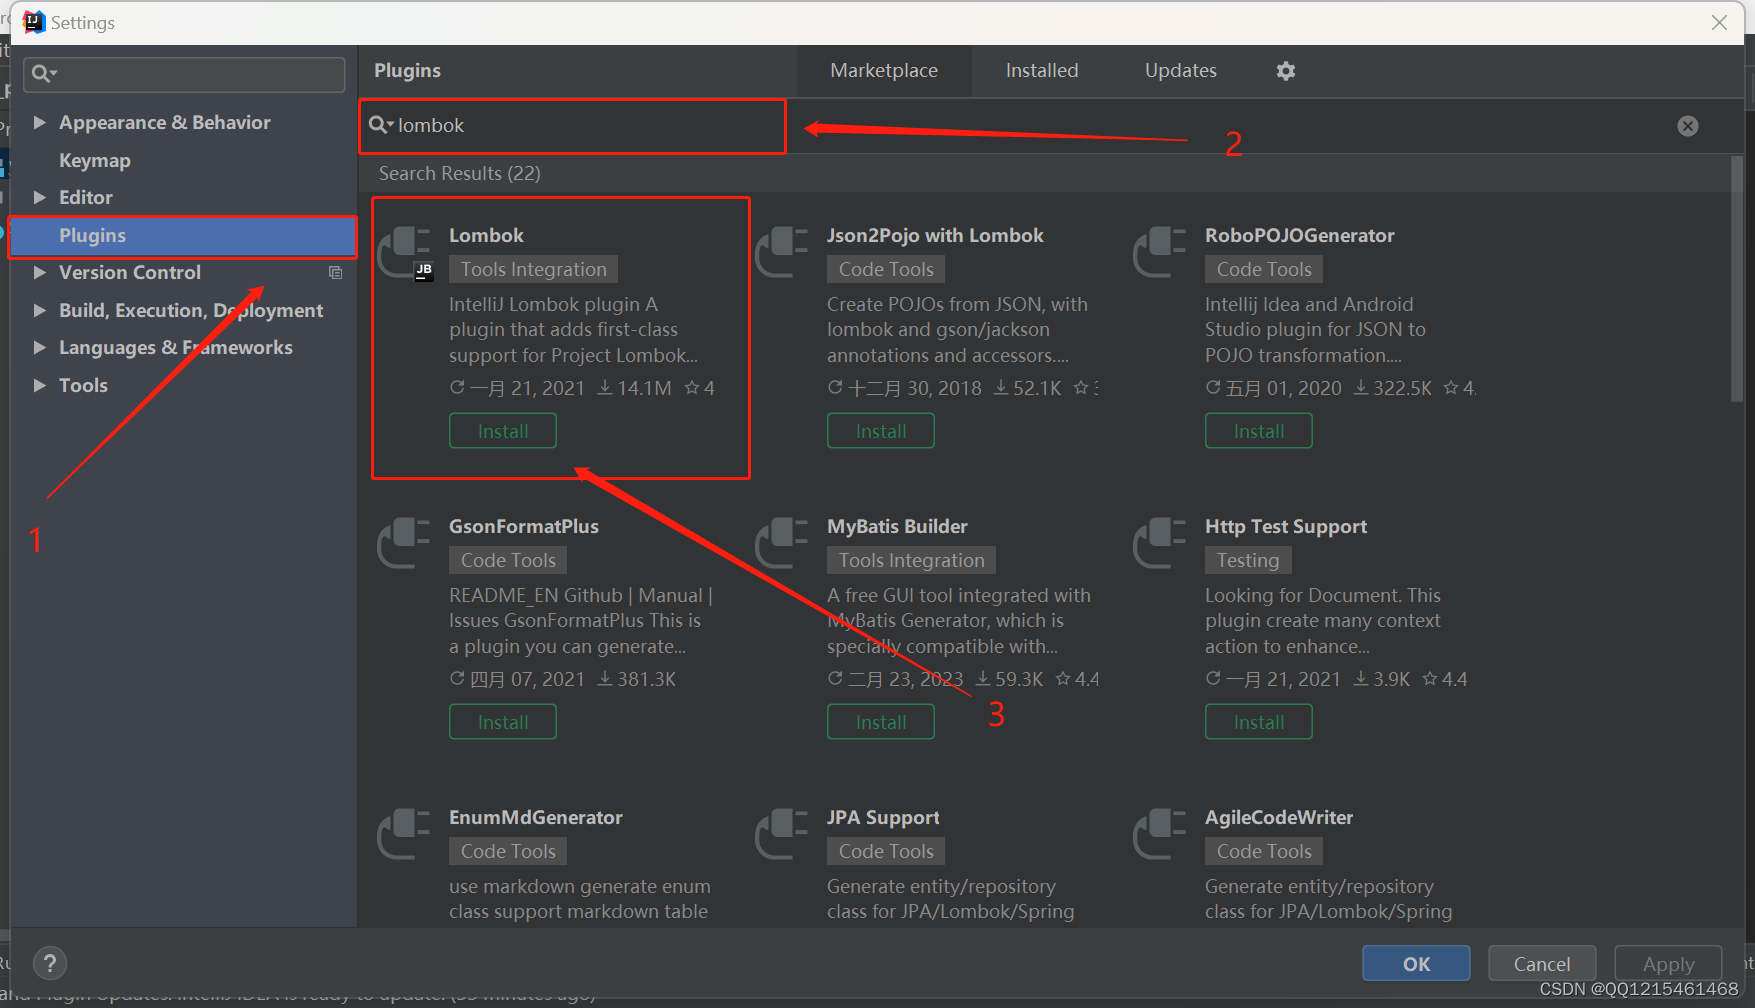
Task: Click the Version Control project-level icon
Action: [x=336, y=273]
